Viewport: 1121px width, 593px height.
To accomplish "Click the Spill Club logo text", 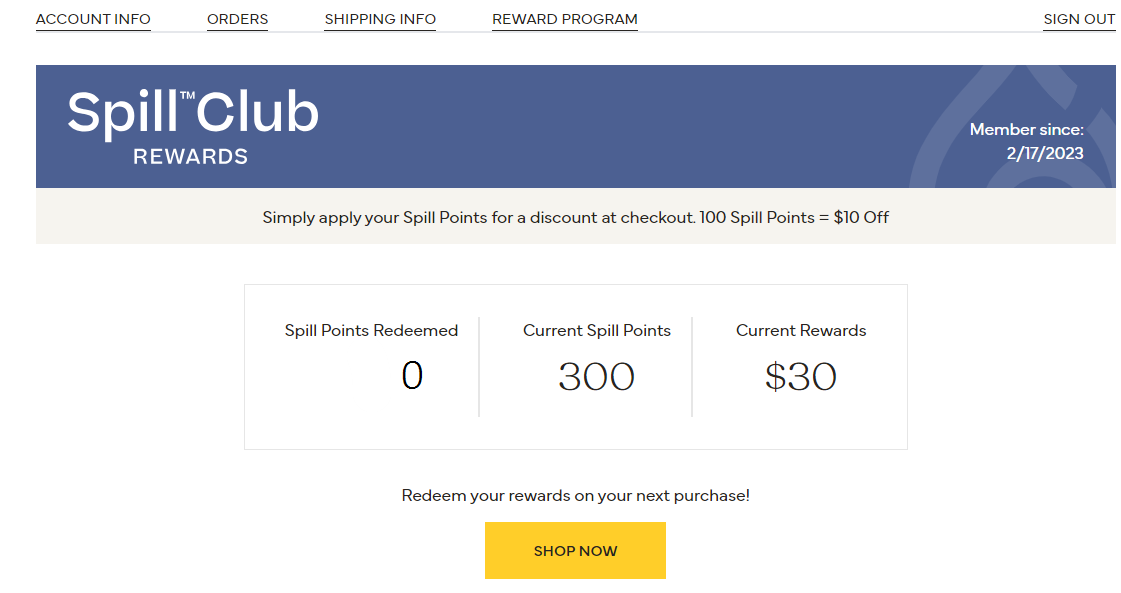I will [193, 114].
